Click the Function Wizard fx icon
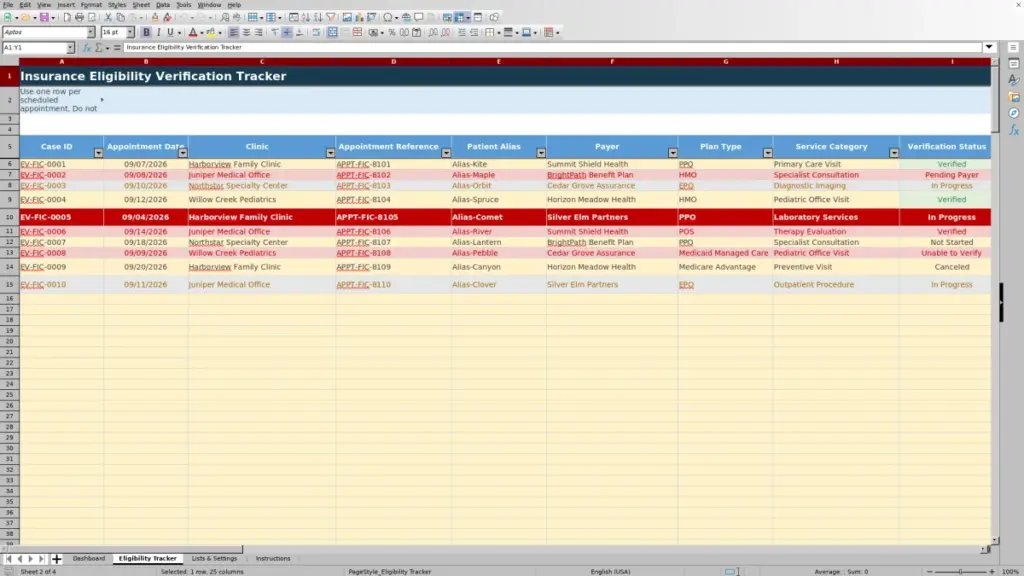Image resolution: width=1024 pixels, height=576 pixels. coord(87,48)
